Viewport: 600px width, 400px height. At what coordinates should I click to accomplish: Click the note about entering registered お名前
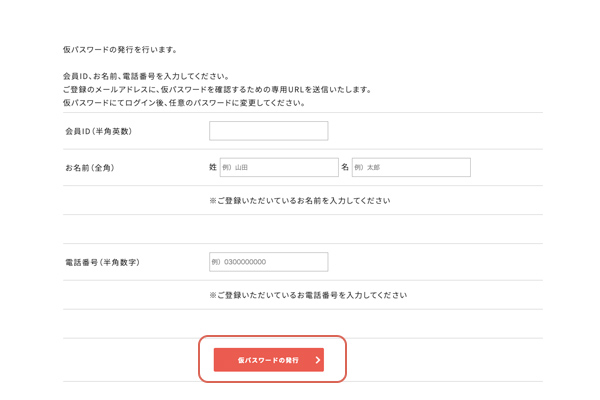point(299,200)
